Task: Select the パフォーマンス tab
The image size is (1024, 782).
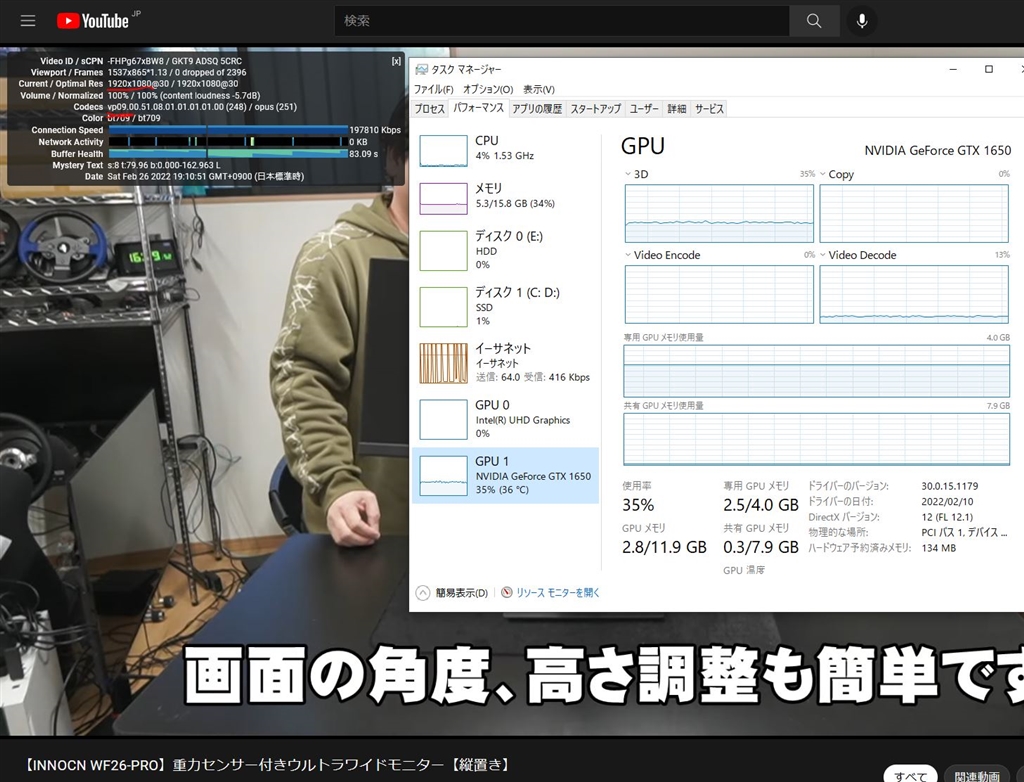Action: tap(479, 108)
